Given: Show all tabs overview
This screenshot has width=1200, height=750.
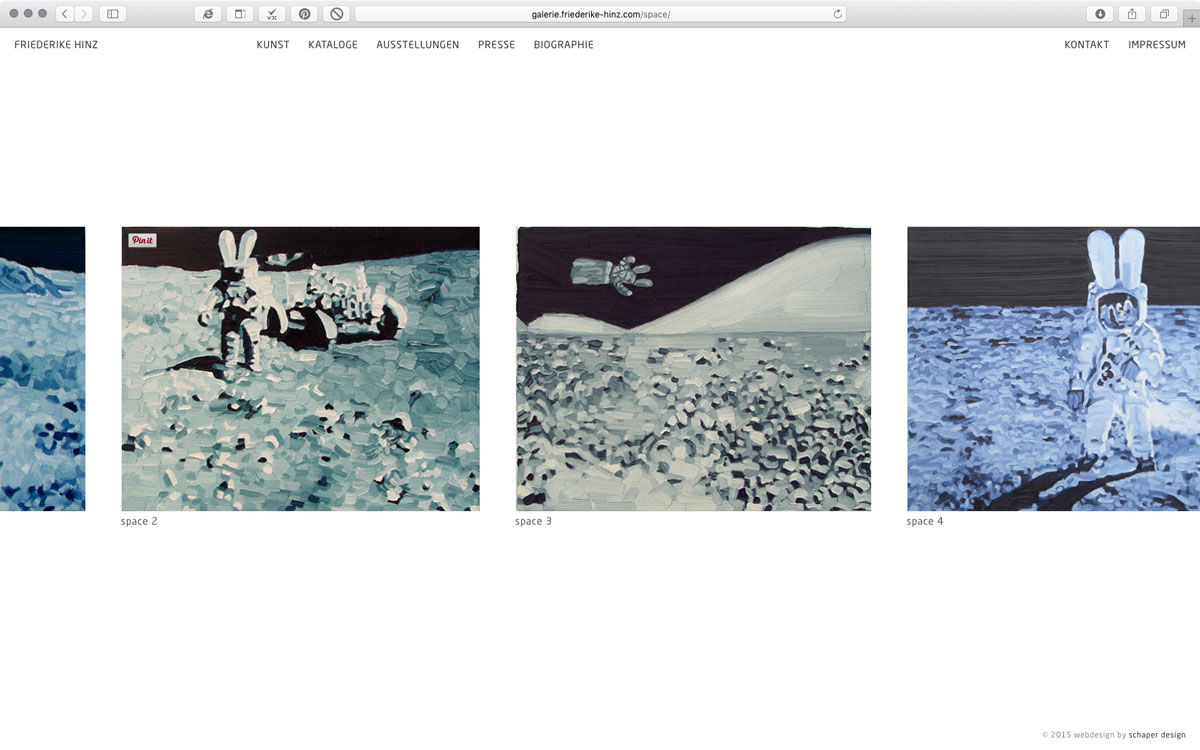Looking at the screenshot, I should coord(1164,14).
